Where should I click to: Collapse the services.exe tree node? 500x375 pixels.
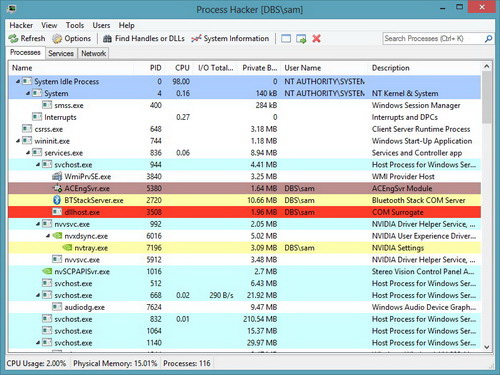pyautogui.click(x=28, y=153)
